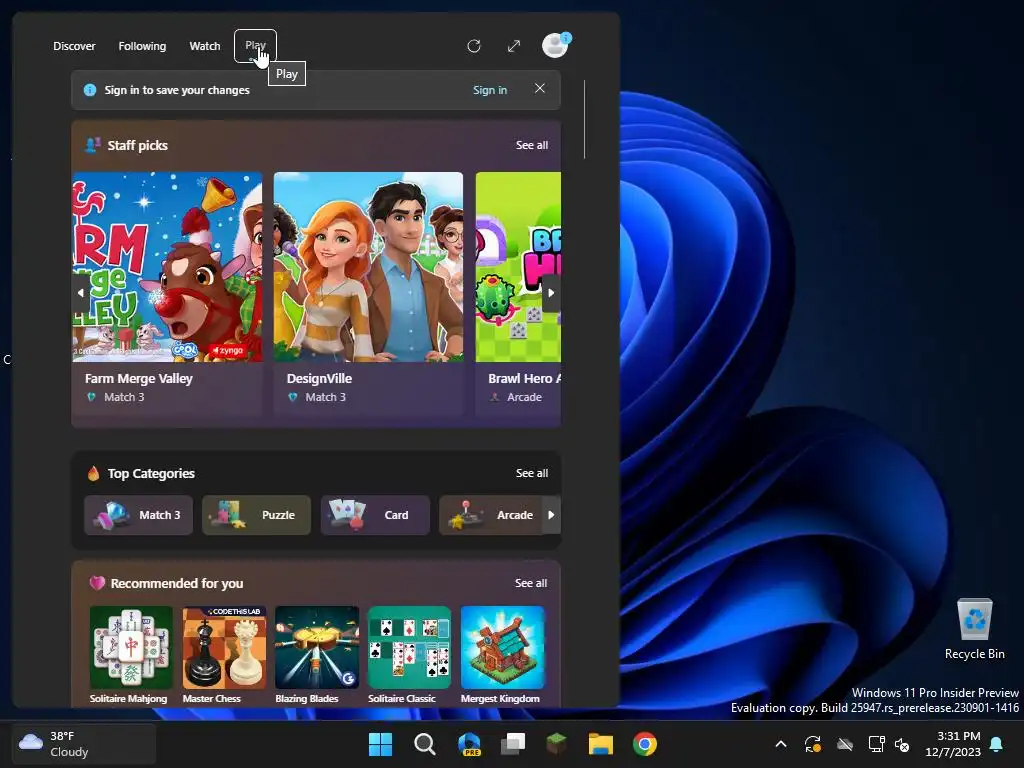Open Brawl Hero game card
Image resolution: width=1024 pixels, height=768 pixels.
point(518,293)
